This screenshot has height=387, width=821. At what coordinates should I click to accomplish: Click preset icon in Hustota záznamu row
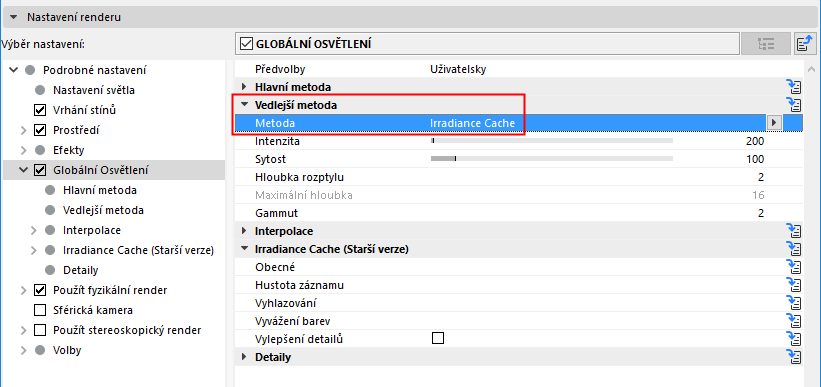(795, 285)
